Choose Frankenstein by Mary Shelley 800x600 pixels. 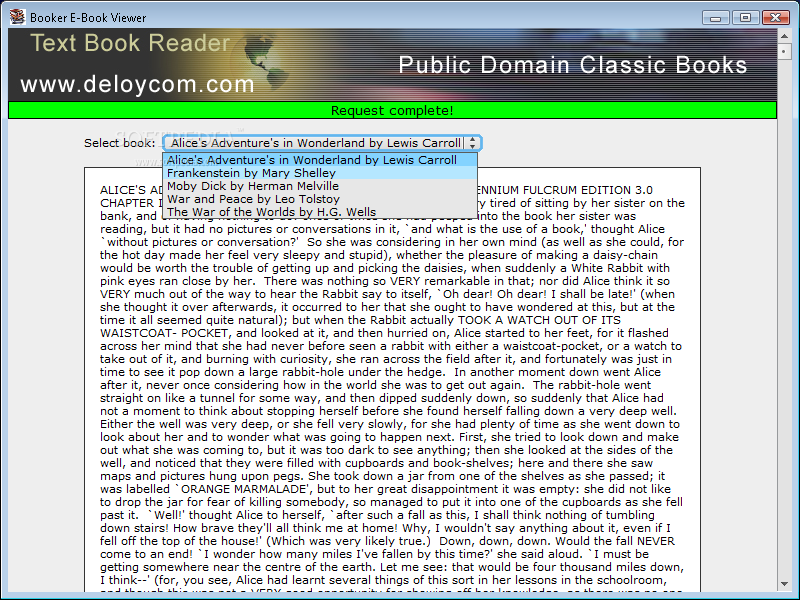tap(320, 173)
